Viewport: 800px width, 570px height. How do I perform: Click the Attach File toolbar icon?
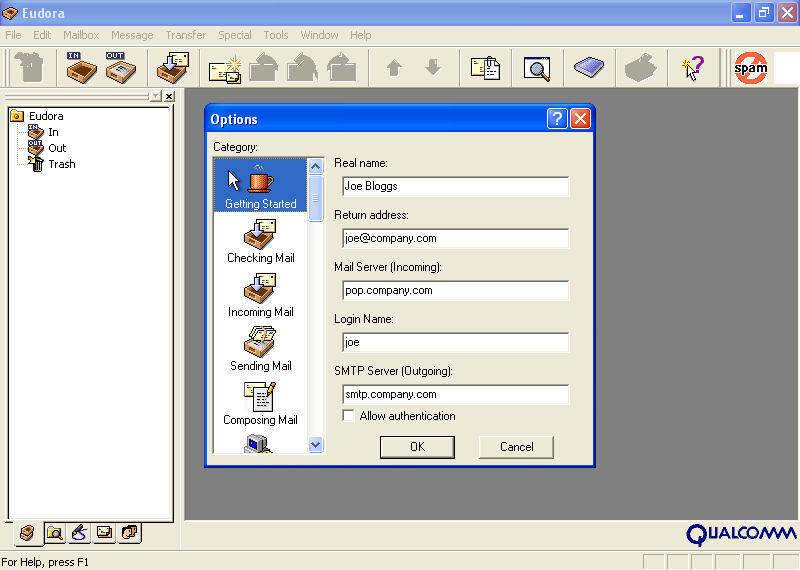coord(485,68)
